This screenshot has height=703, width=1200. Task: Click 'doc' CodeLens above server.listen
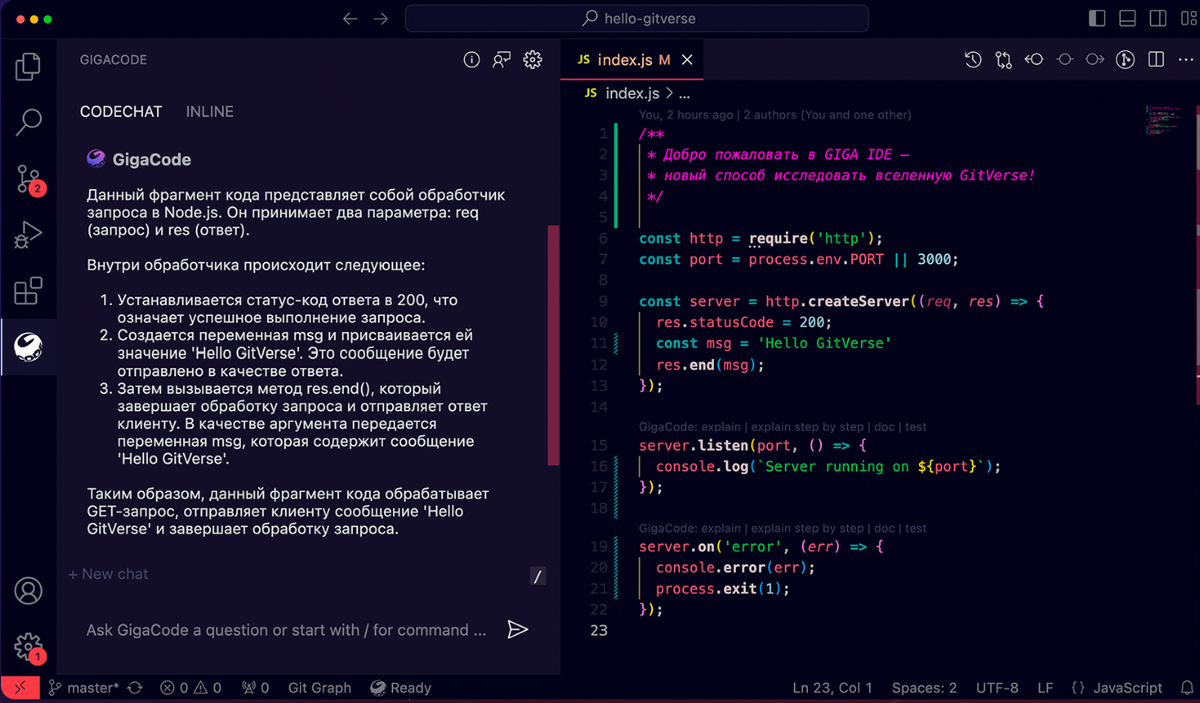(884, 427)
